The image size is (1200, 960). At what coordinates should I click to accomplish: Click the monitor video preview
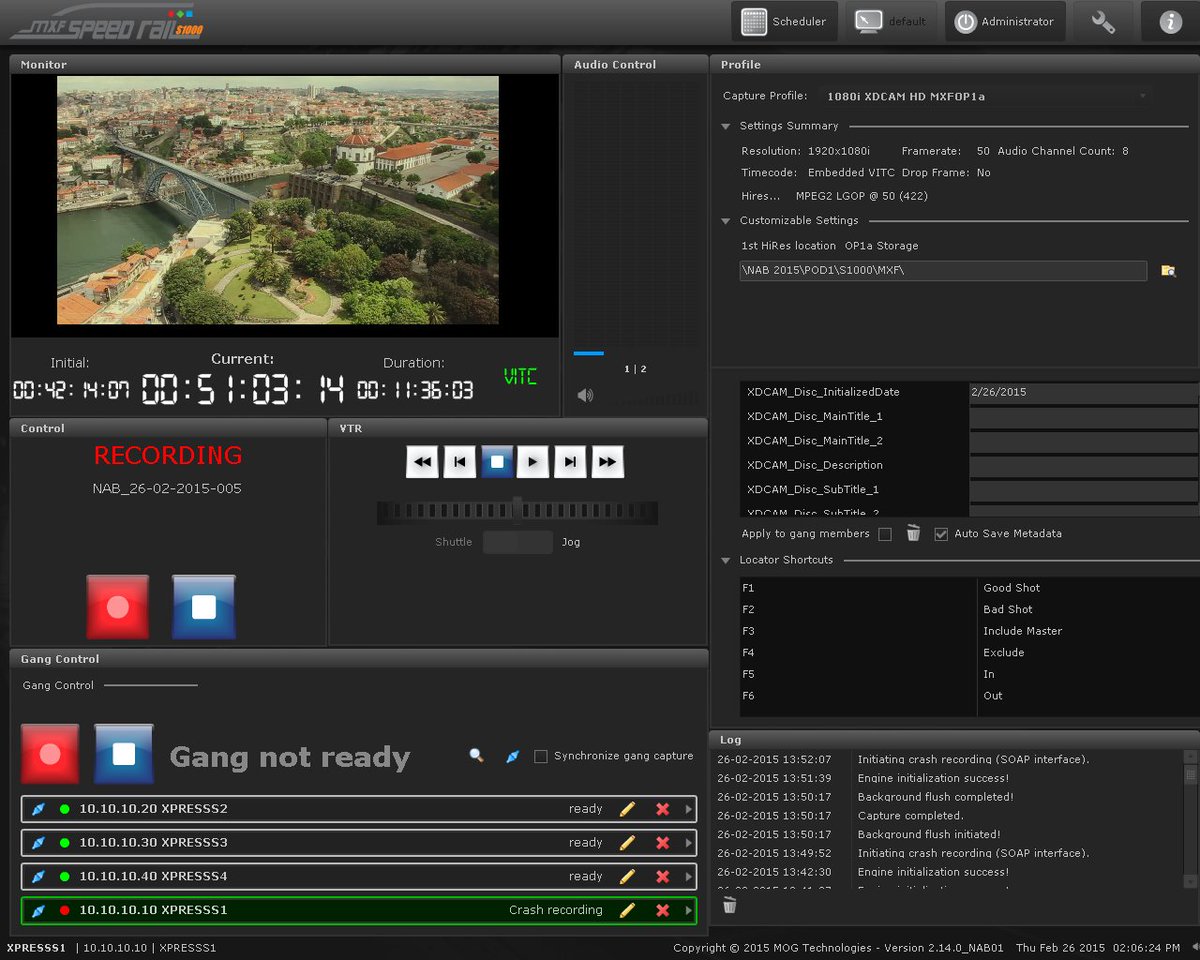[277, 200]
